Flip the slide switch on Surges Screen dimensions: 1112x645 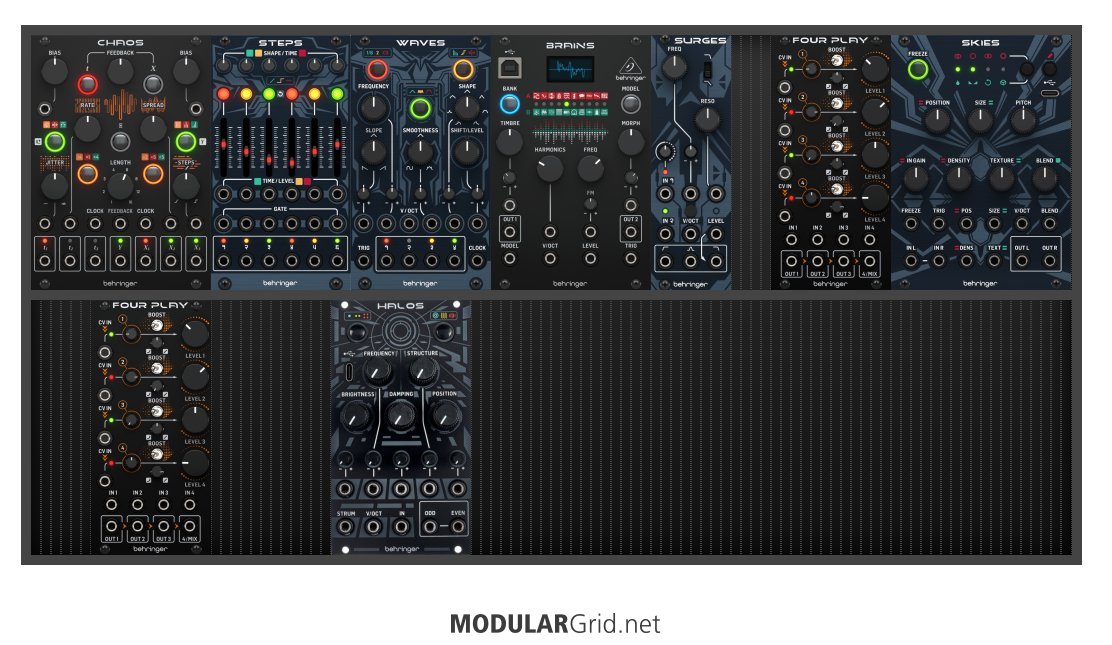[707, 70]
